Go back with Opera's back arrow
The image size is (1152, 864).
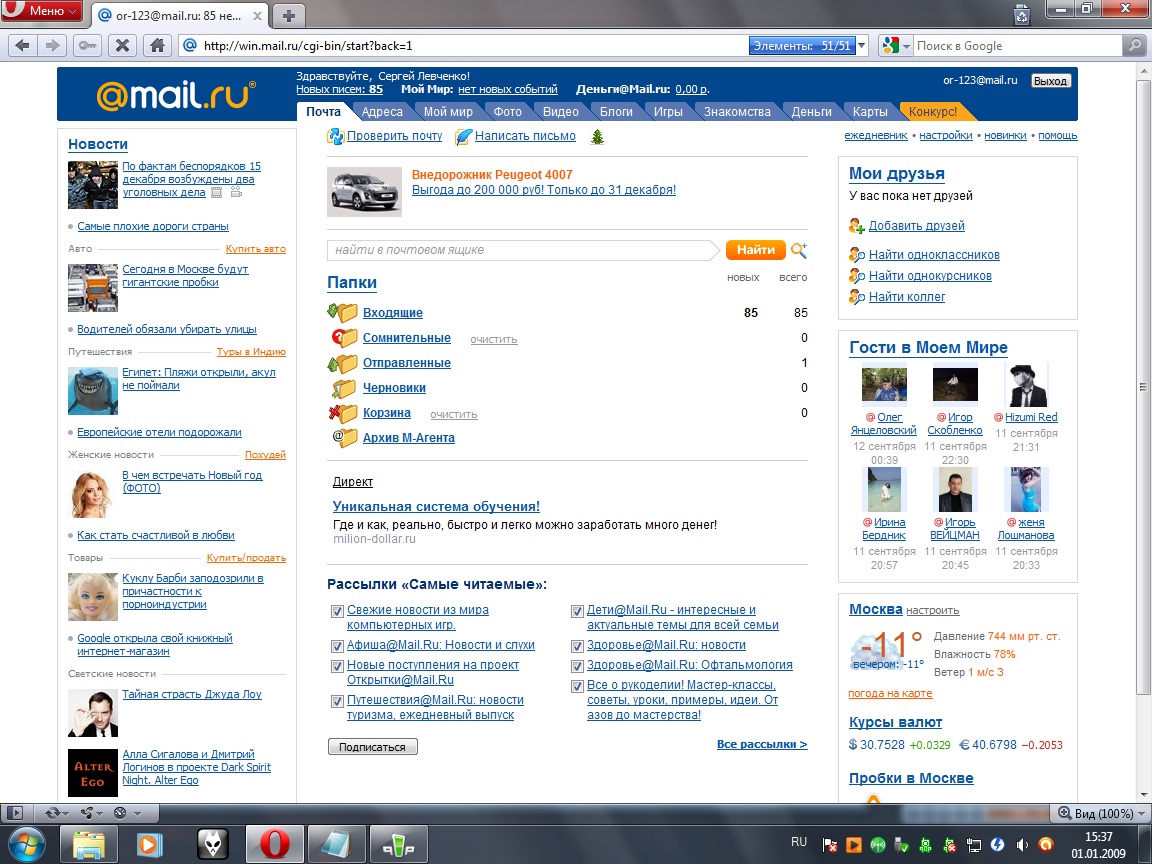(x=23, y=46)
